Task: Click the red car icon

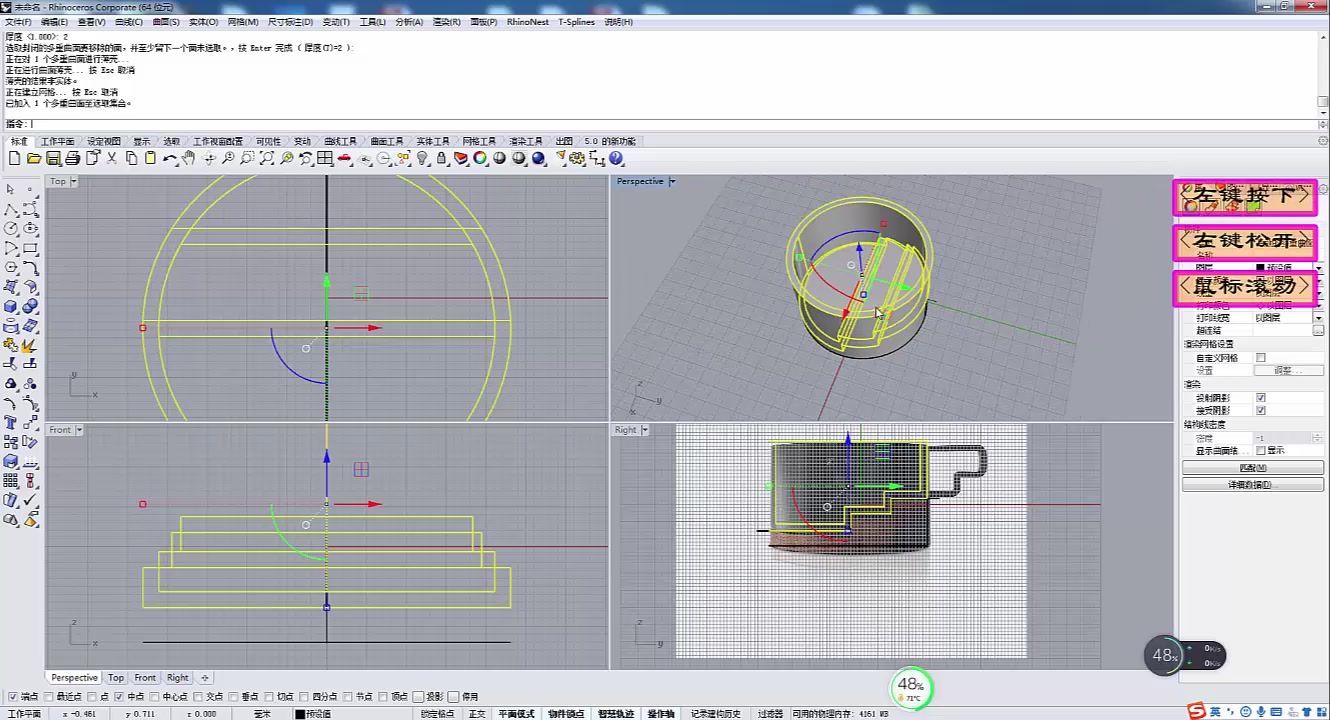Action: [345, 158]
